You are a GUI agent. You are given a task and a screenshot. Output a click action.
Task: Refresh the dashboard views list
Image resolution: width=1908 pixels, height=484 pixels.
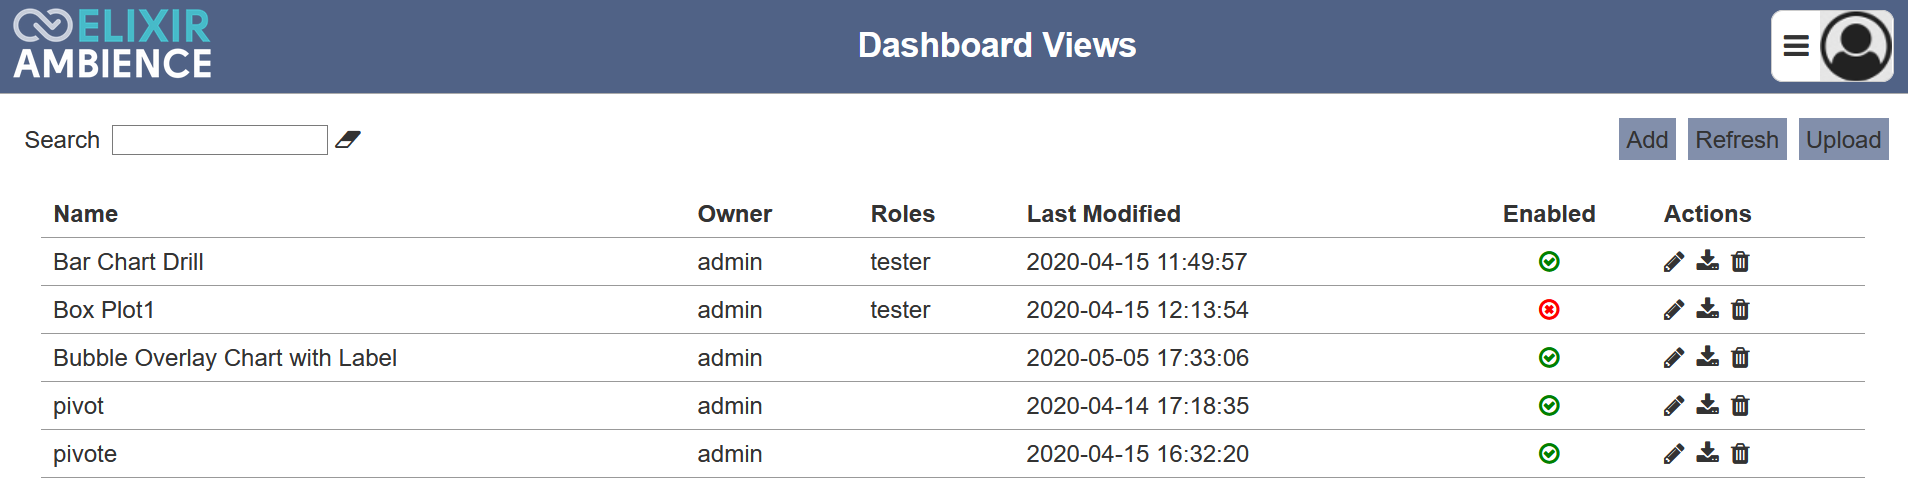point(1737,139)
